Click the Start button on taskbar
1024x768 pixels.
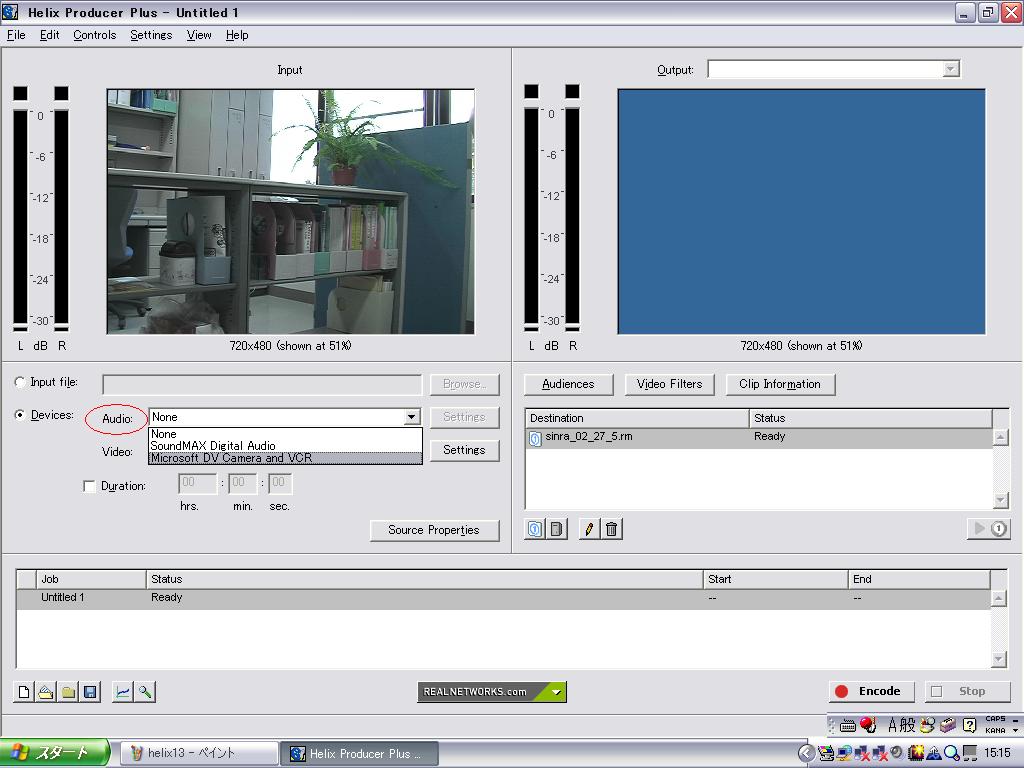click(55, 753)
